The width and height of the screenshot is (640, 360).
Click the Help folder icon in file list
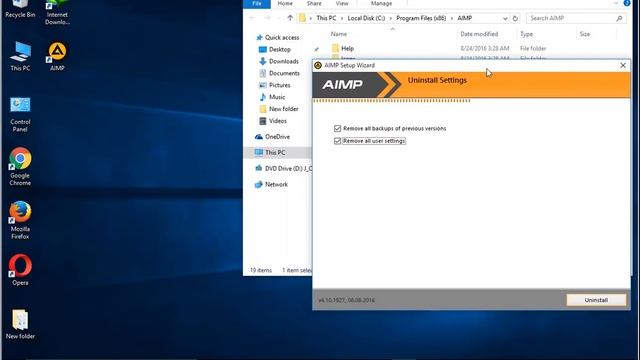point(336,48)
